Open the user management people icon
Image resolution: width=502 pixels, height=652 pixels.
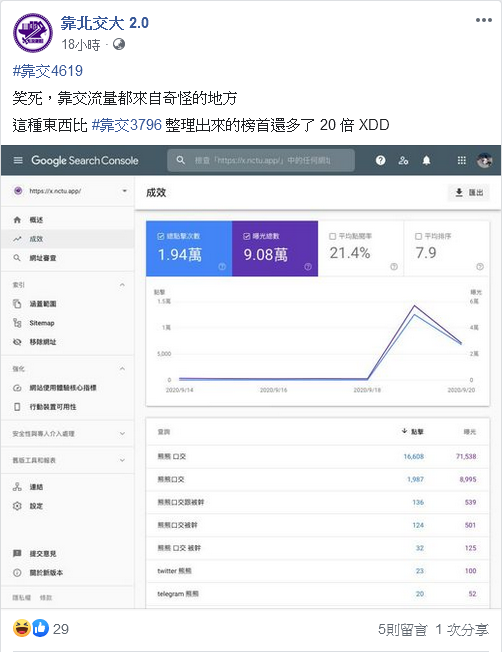403,160
